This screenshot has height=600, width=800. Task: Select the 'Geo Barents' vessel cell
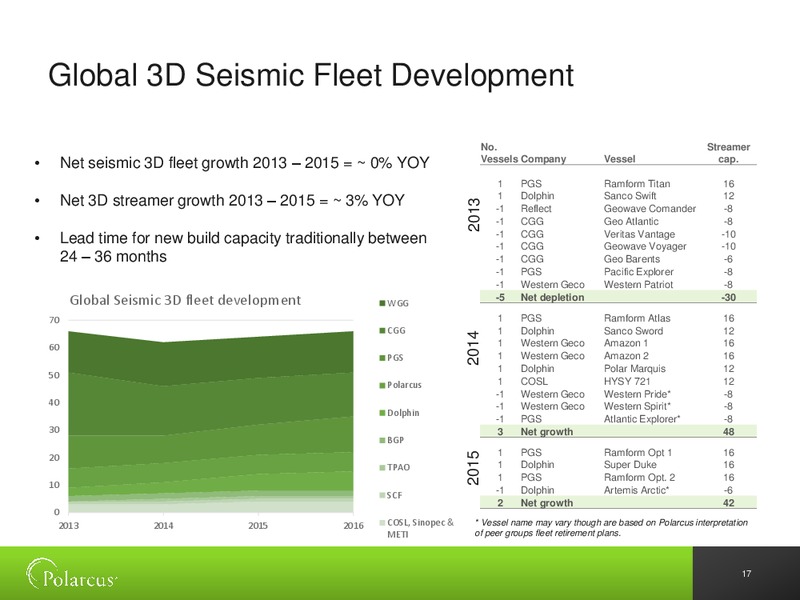pyautogui.click(x=632, y=259)
